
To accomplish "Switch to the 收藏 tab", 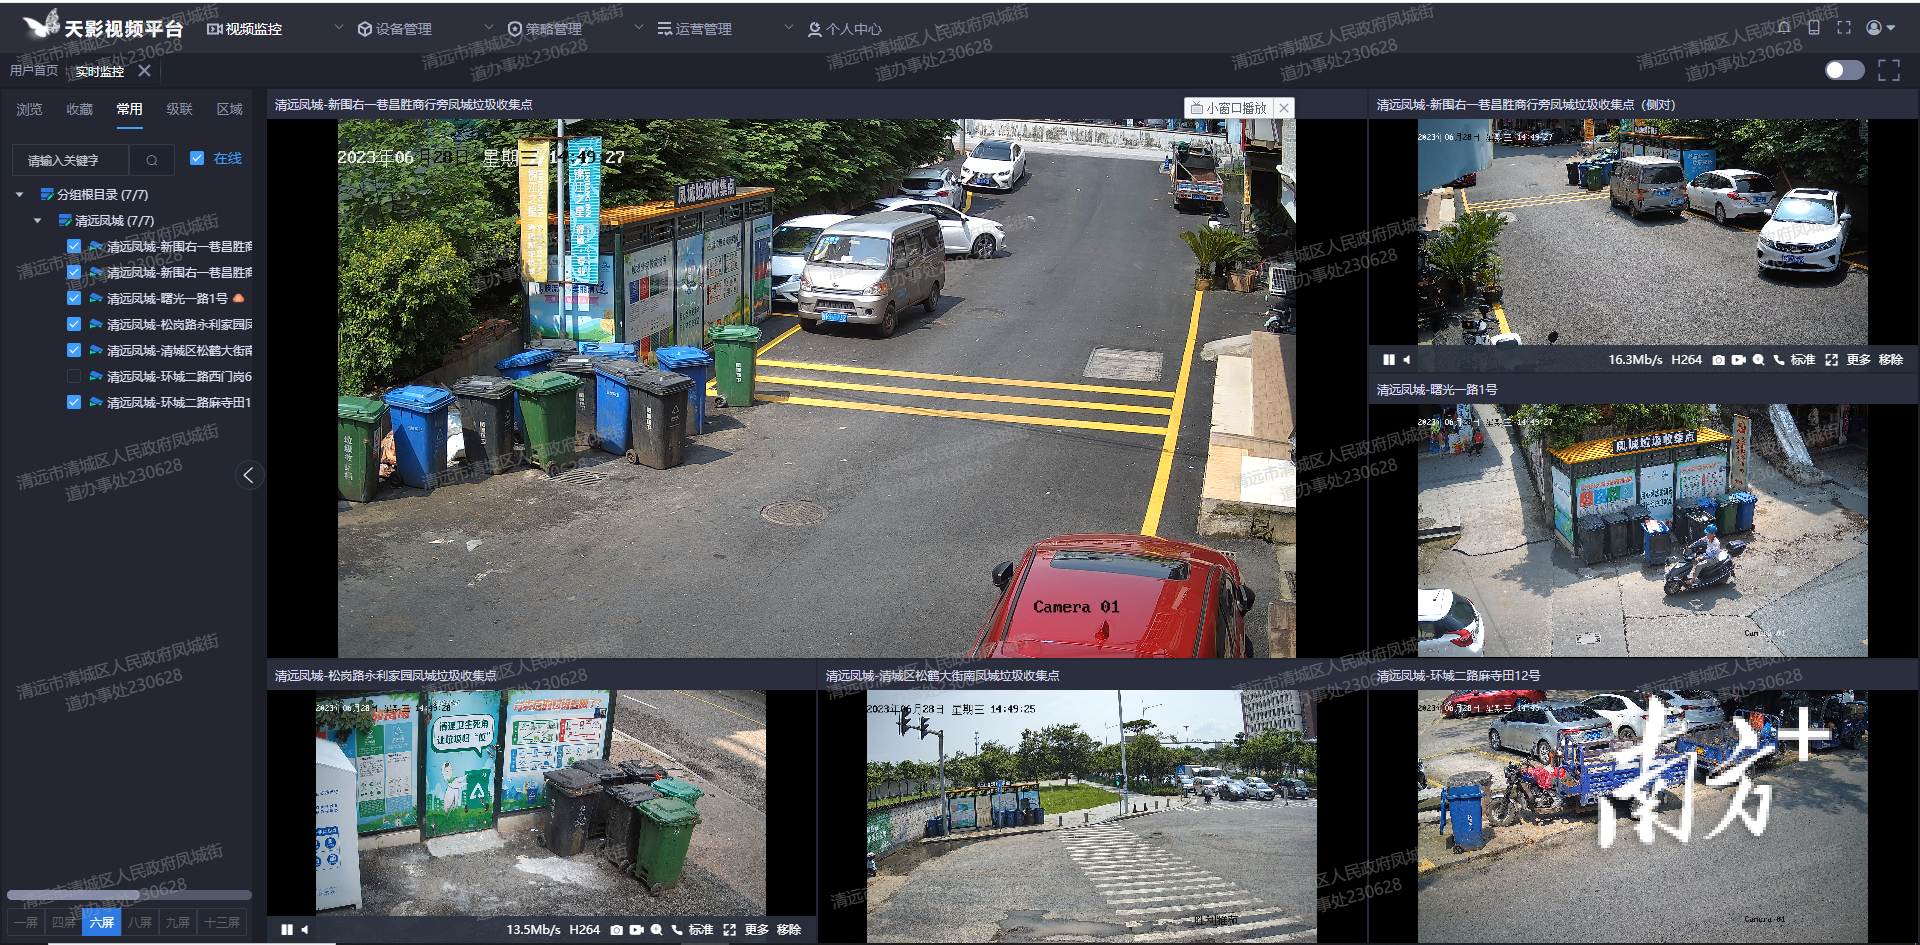I will point(79,109).
